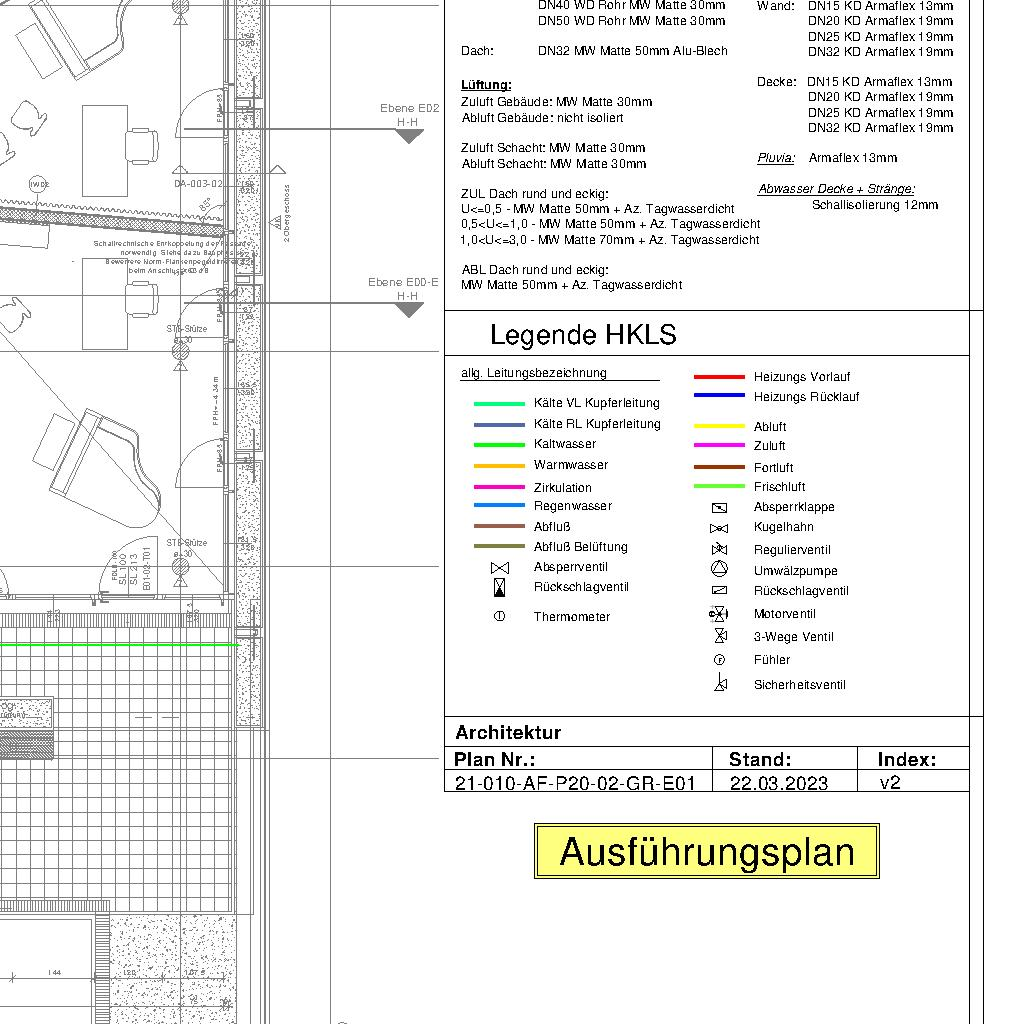Select the Thermometer symbol in the legend
The image size is (1024, 1024).
(x=499, y=616)
